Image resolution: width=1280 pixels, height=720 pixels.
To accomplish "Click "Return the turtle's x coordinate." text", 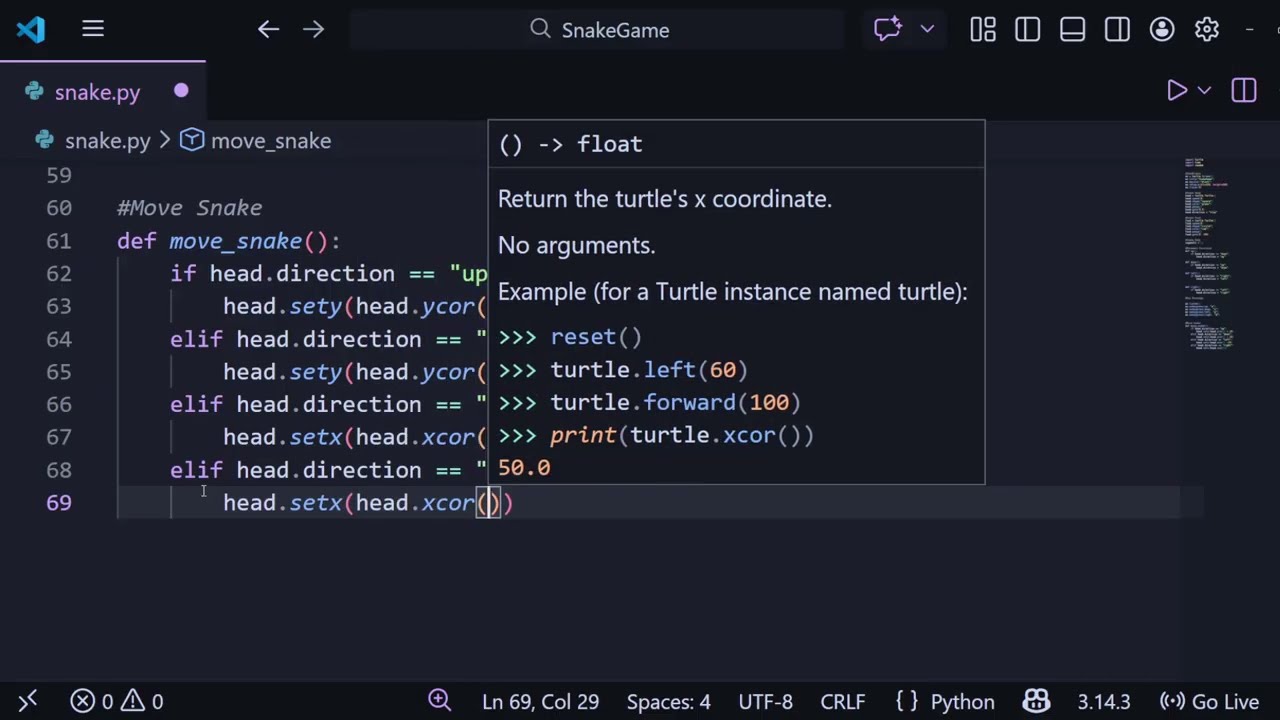I will [665, 199].
